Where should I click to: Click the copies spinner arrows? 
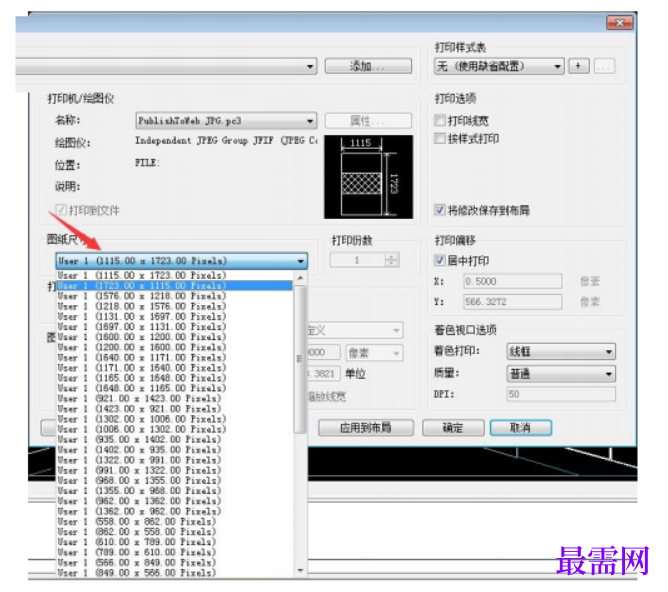(x=392, y=260)
